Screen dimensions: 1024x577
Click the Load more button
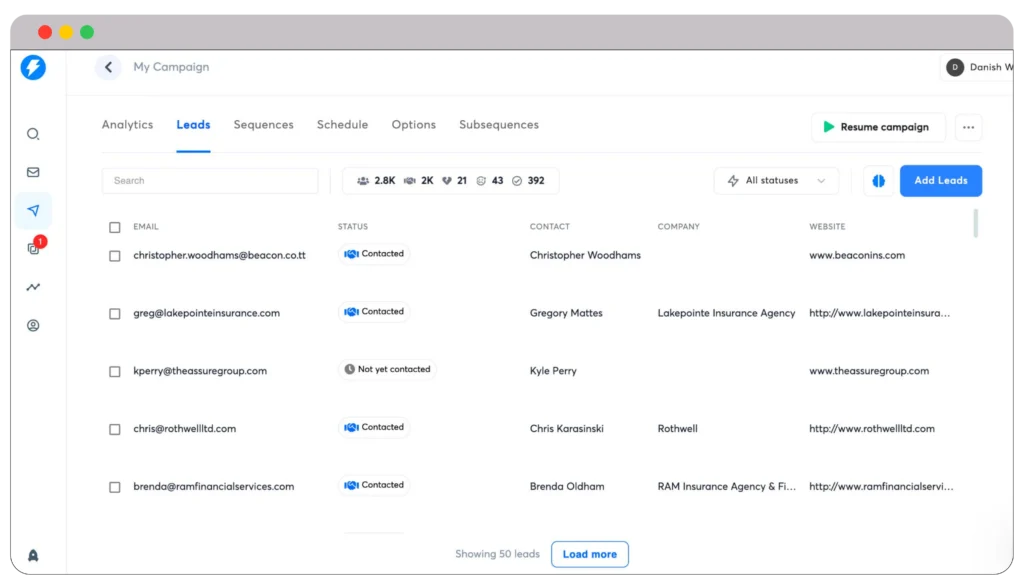pos(589,554)
